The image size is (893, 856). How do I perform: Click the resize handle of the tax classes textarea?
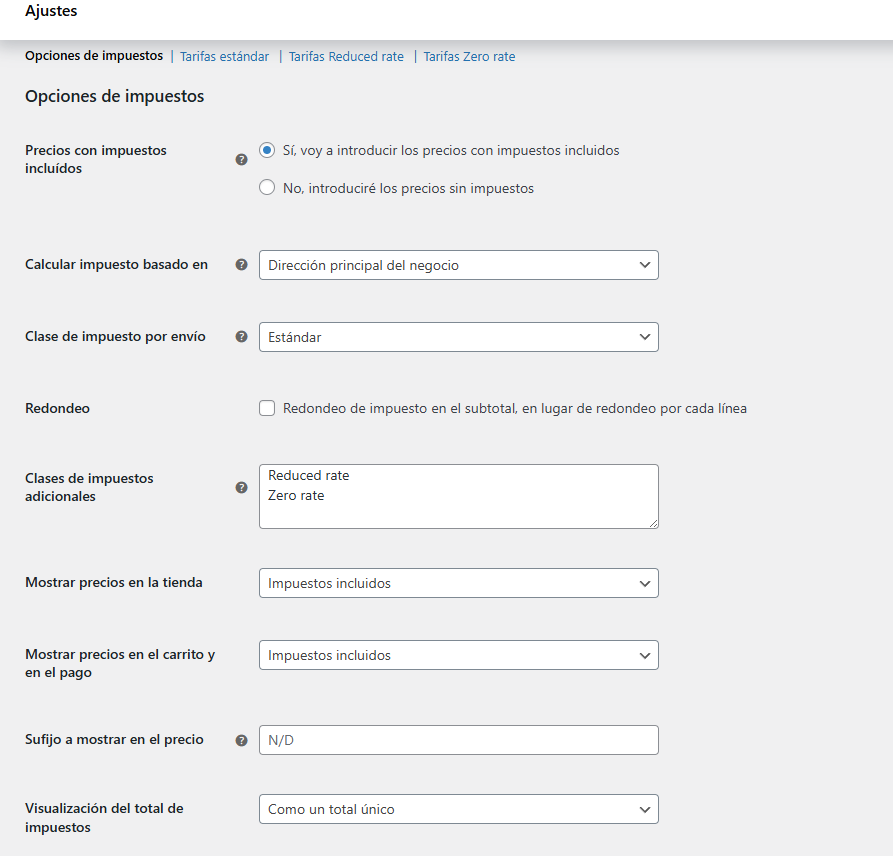tap(653, 522)
